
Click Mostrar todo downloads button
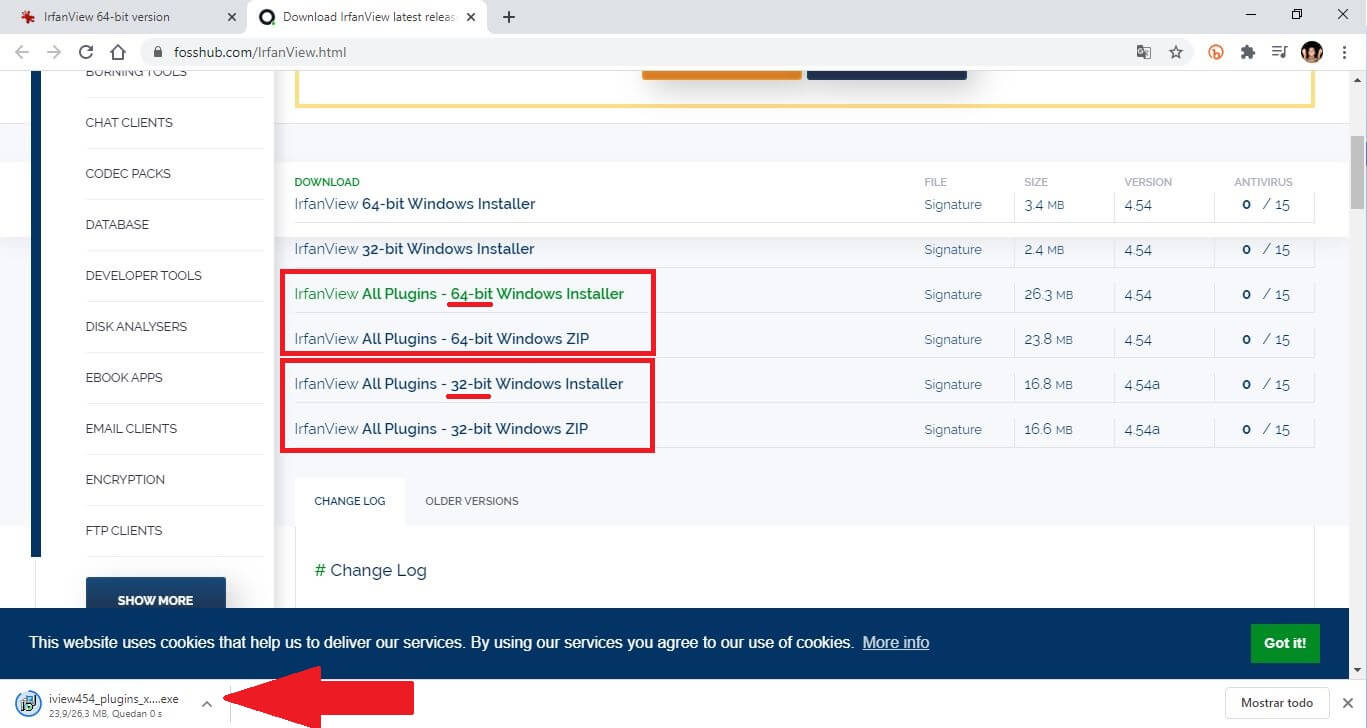point(1277,704)
